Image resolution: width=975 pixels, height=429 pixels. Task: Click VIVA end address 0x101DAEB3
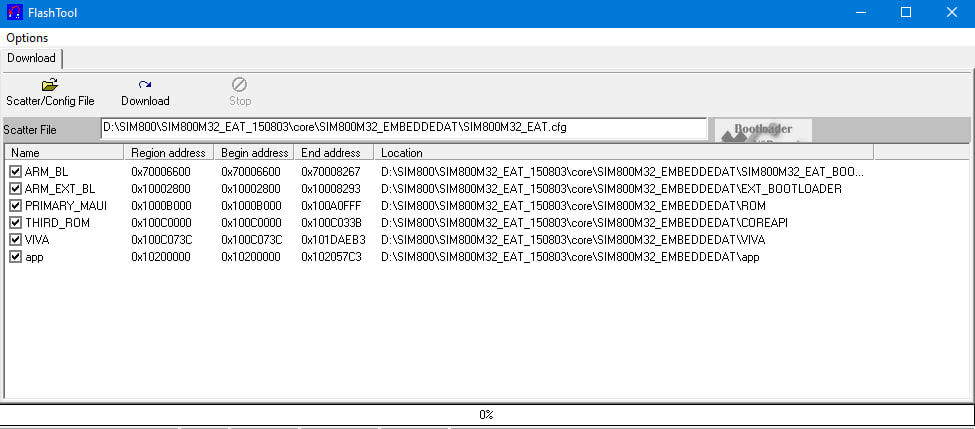point(333,240)
